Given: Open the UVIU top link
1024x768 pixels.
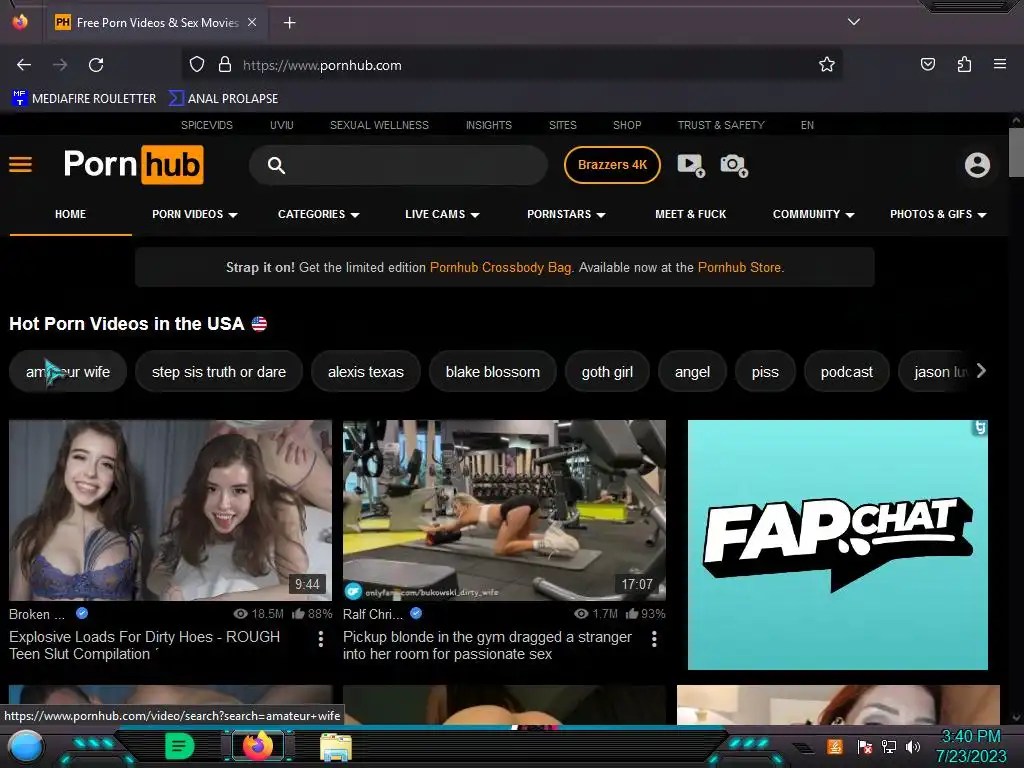Looking at the screenshot, I should tap(281, 125).
